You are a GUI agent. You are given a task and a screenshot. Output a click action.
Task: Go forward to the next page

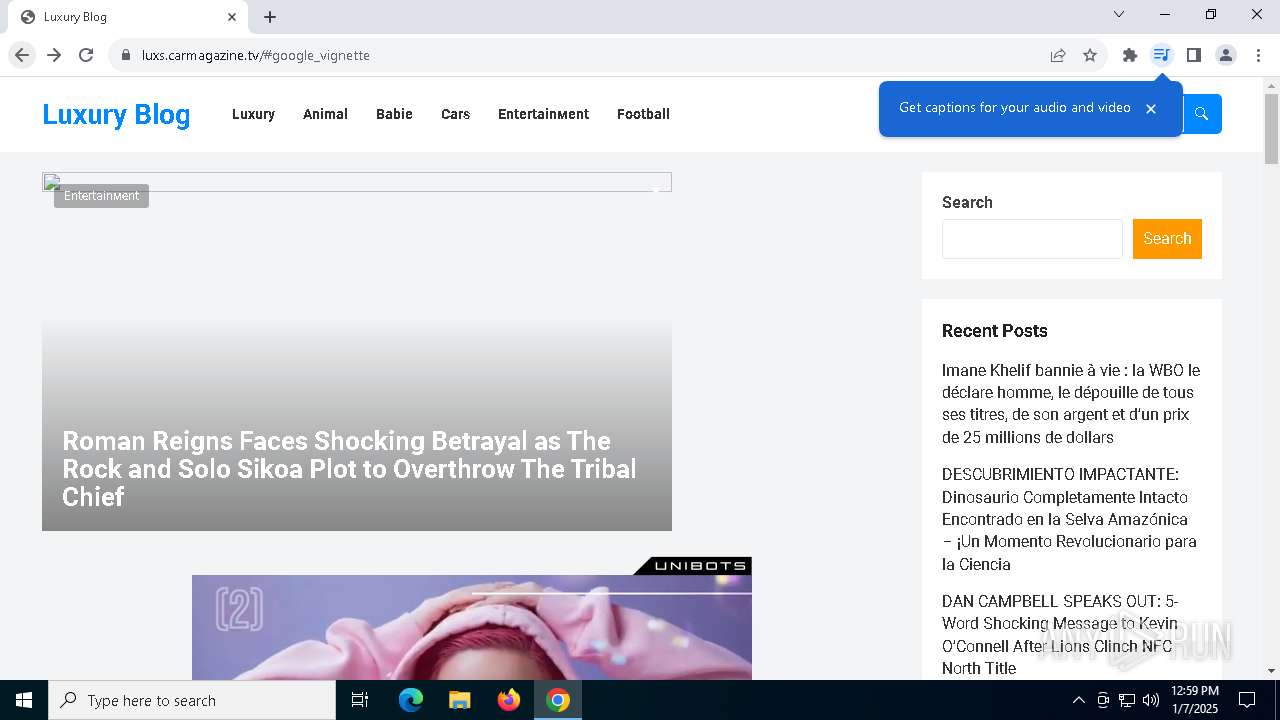tap(54, 55)
